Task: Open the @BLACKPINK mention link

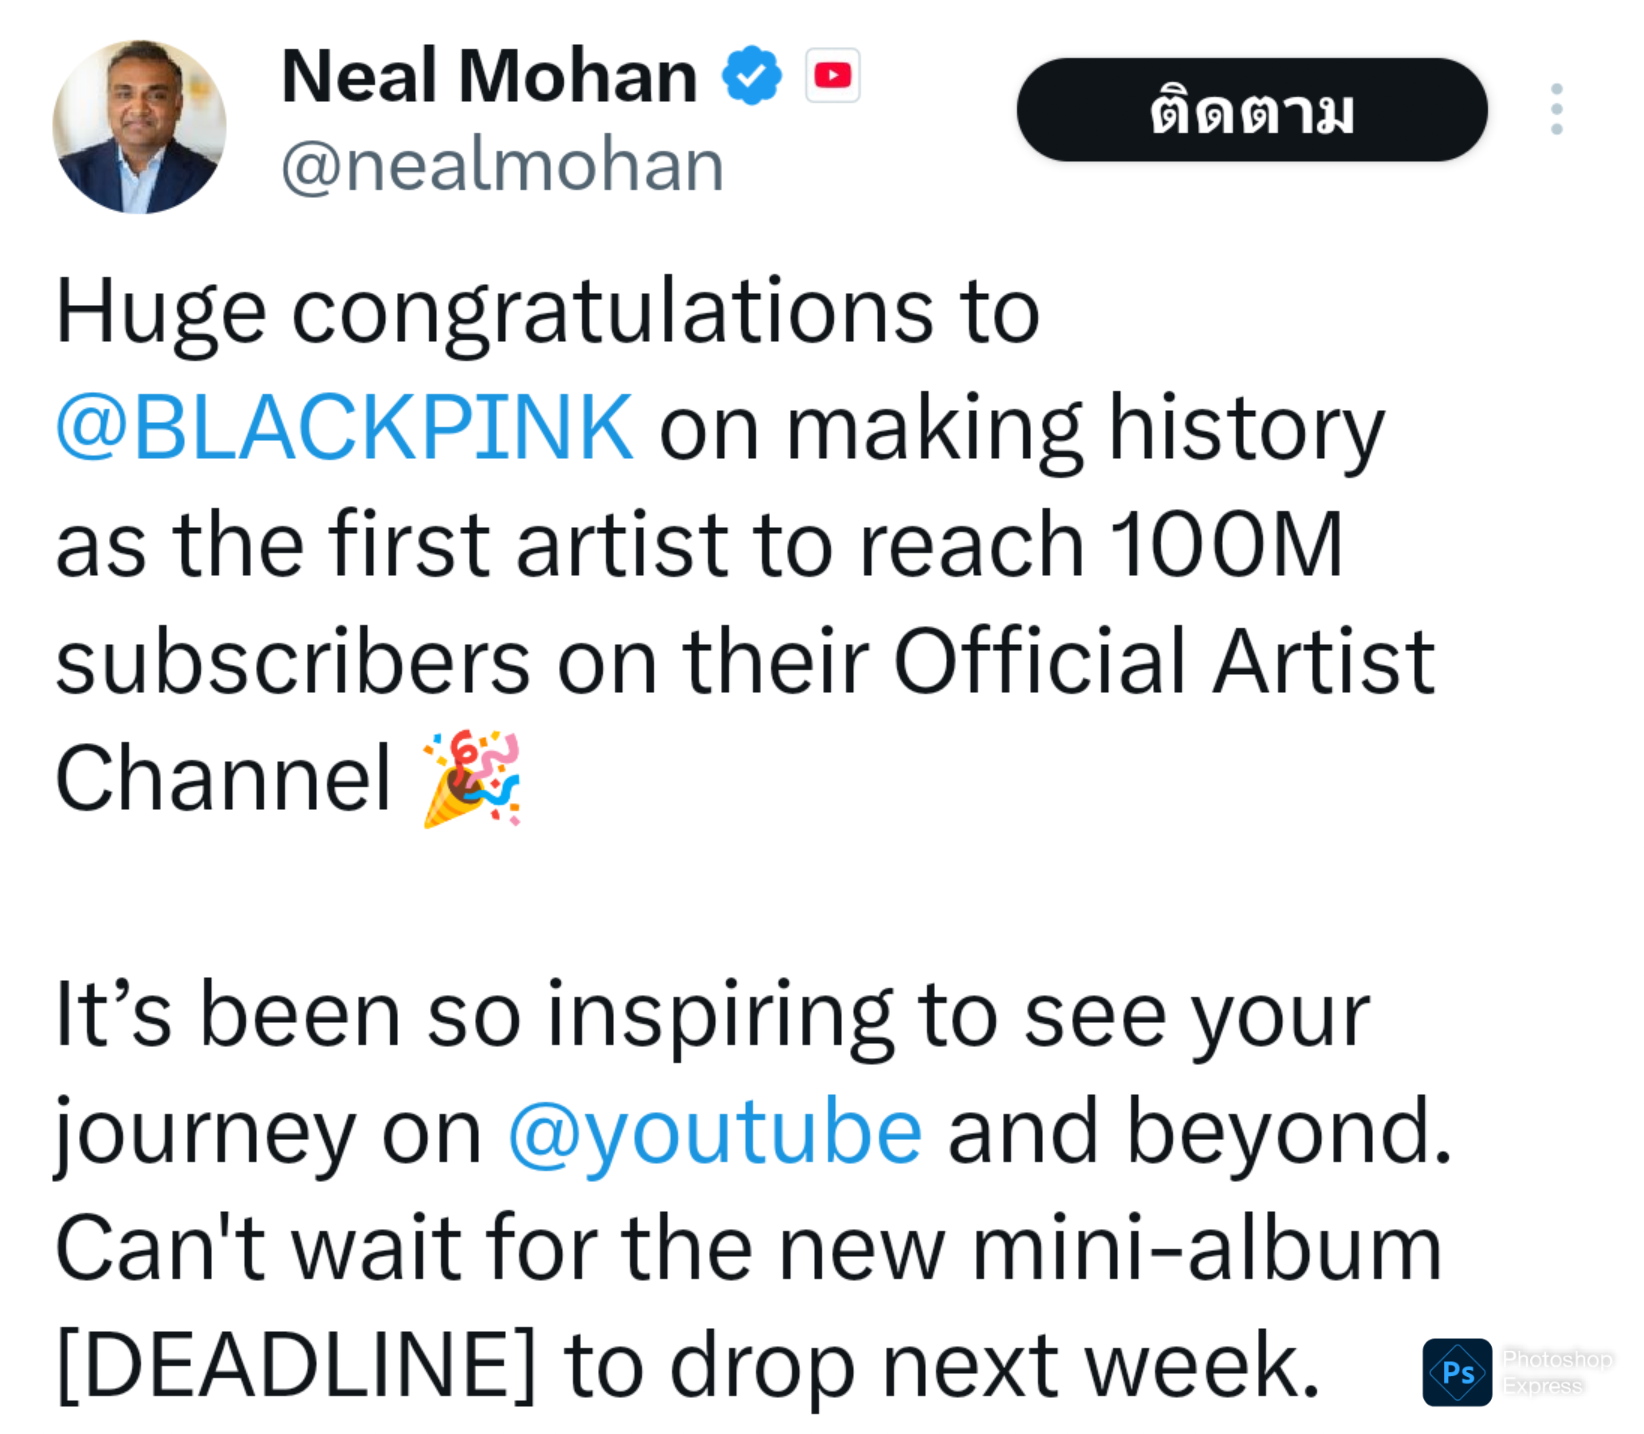Action: pos(344,428)
